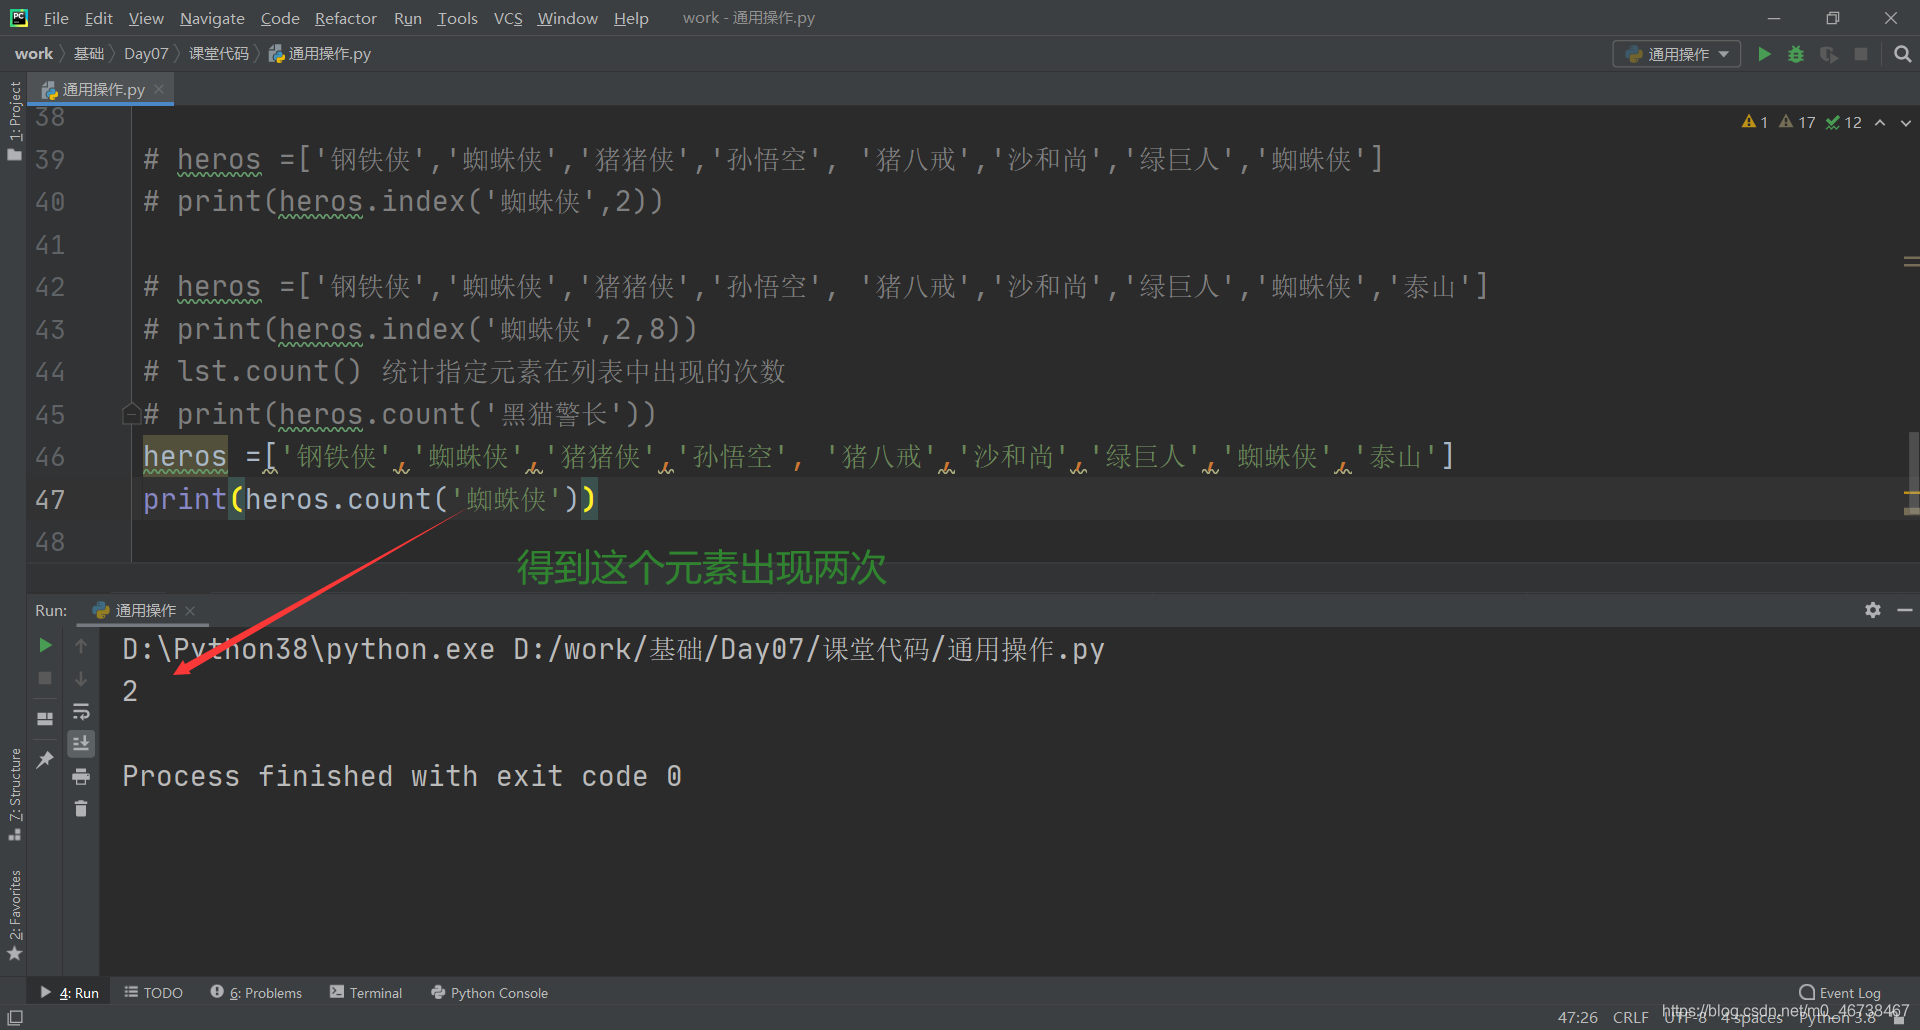Go to next highlighted error arrow
Viewport: 1920px width, 1030px height.
coord(1906,123)
